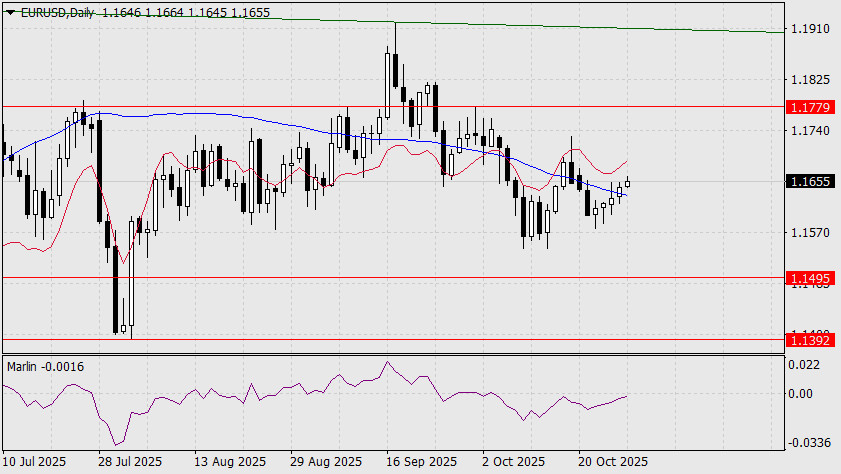Click the 1.1825 price scale value
The image size is (841, 474).
(810, 80)
